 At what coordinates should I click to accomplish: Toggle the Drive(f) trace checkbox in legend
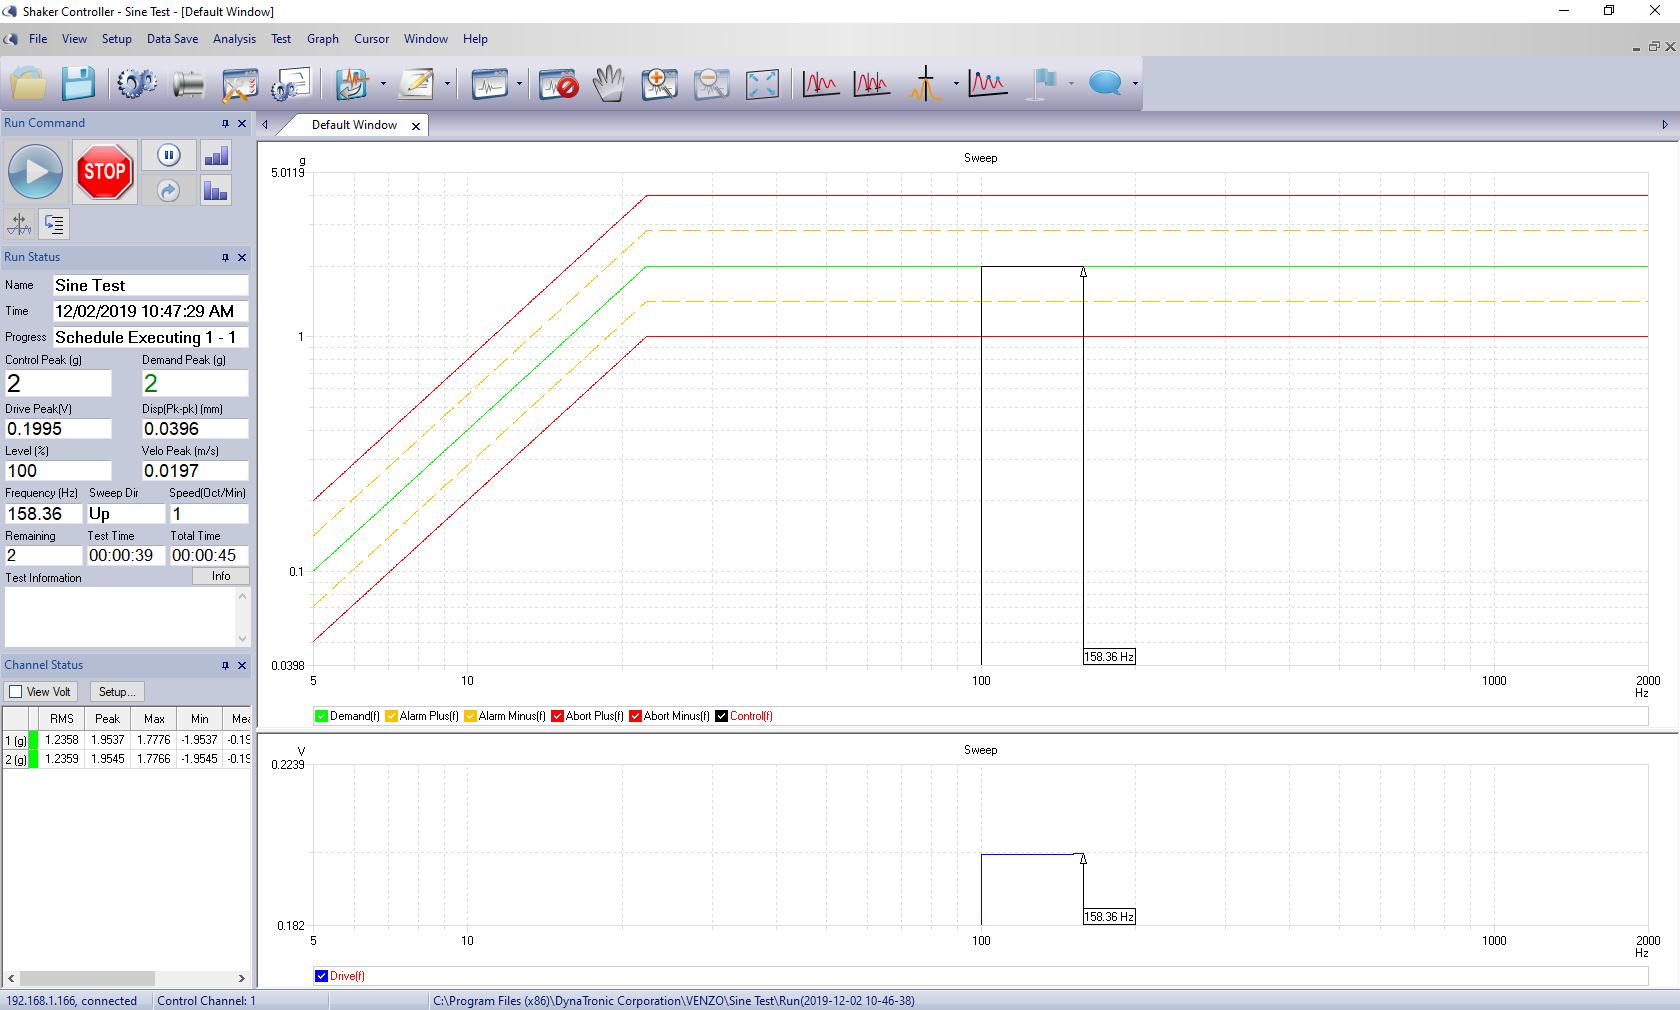click(321, 976)
